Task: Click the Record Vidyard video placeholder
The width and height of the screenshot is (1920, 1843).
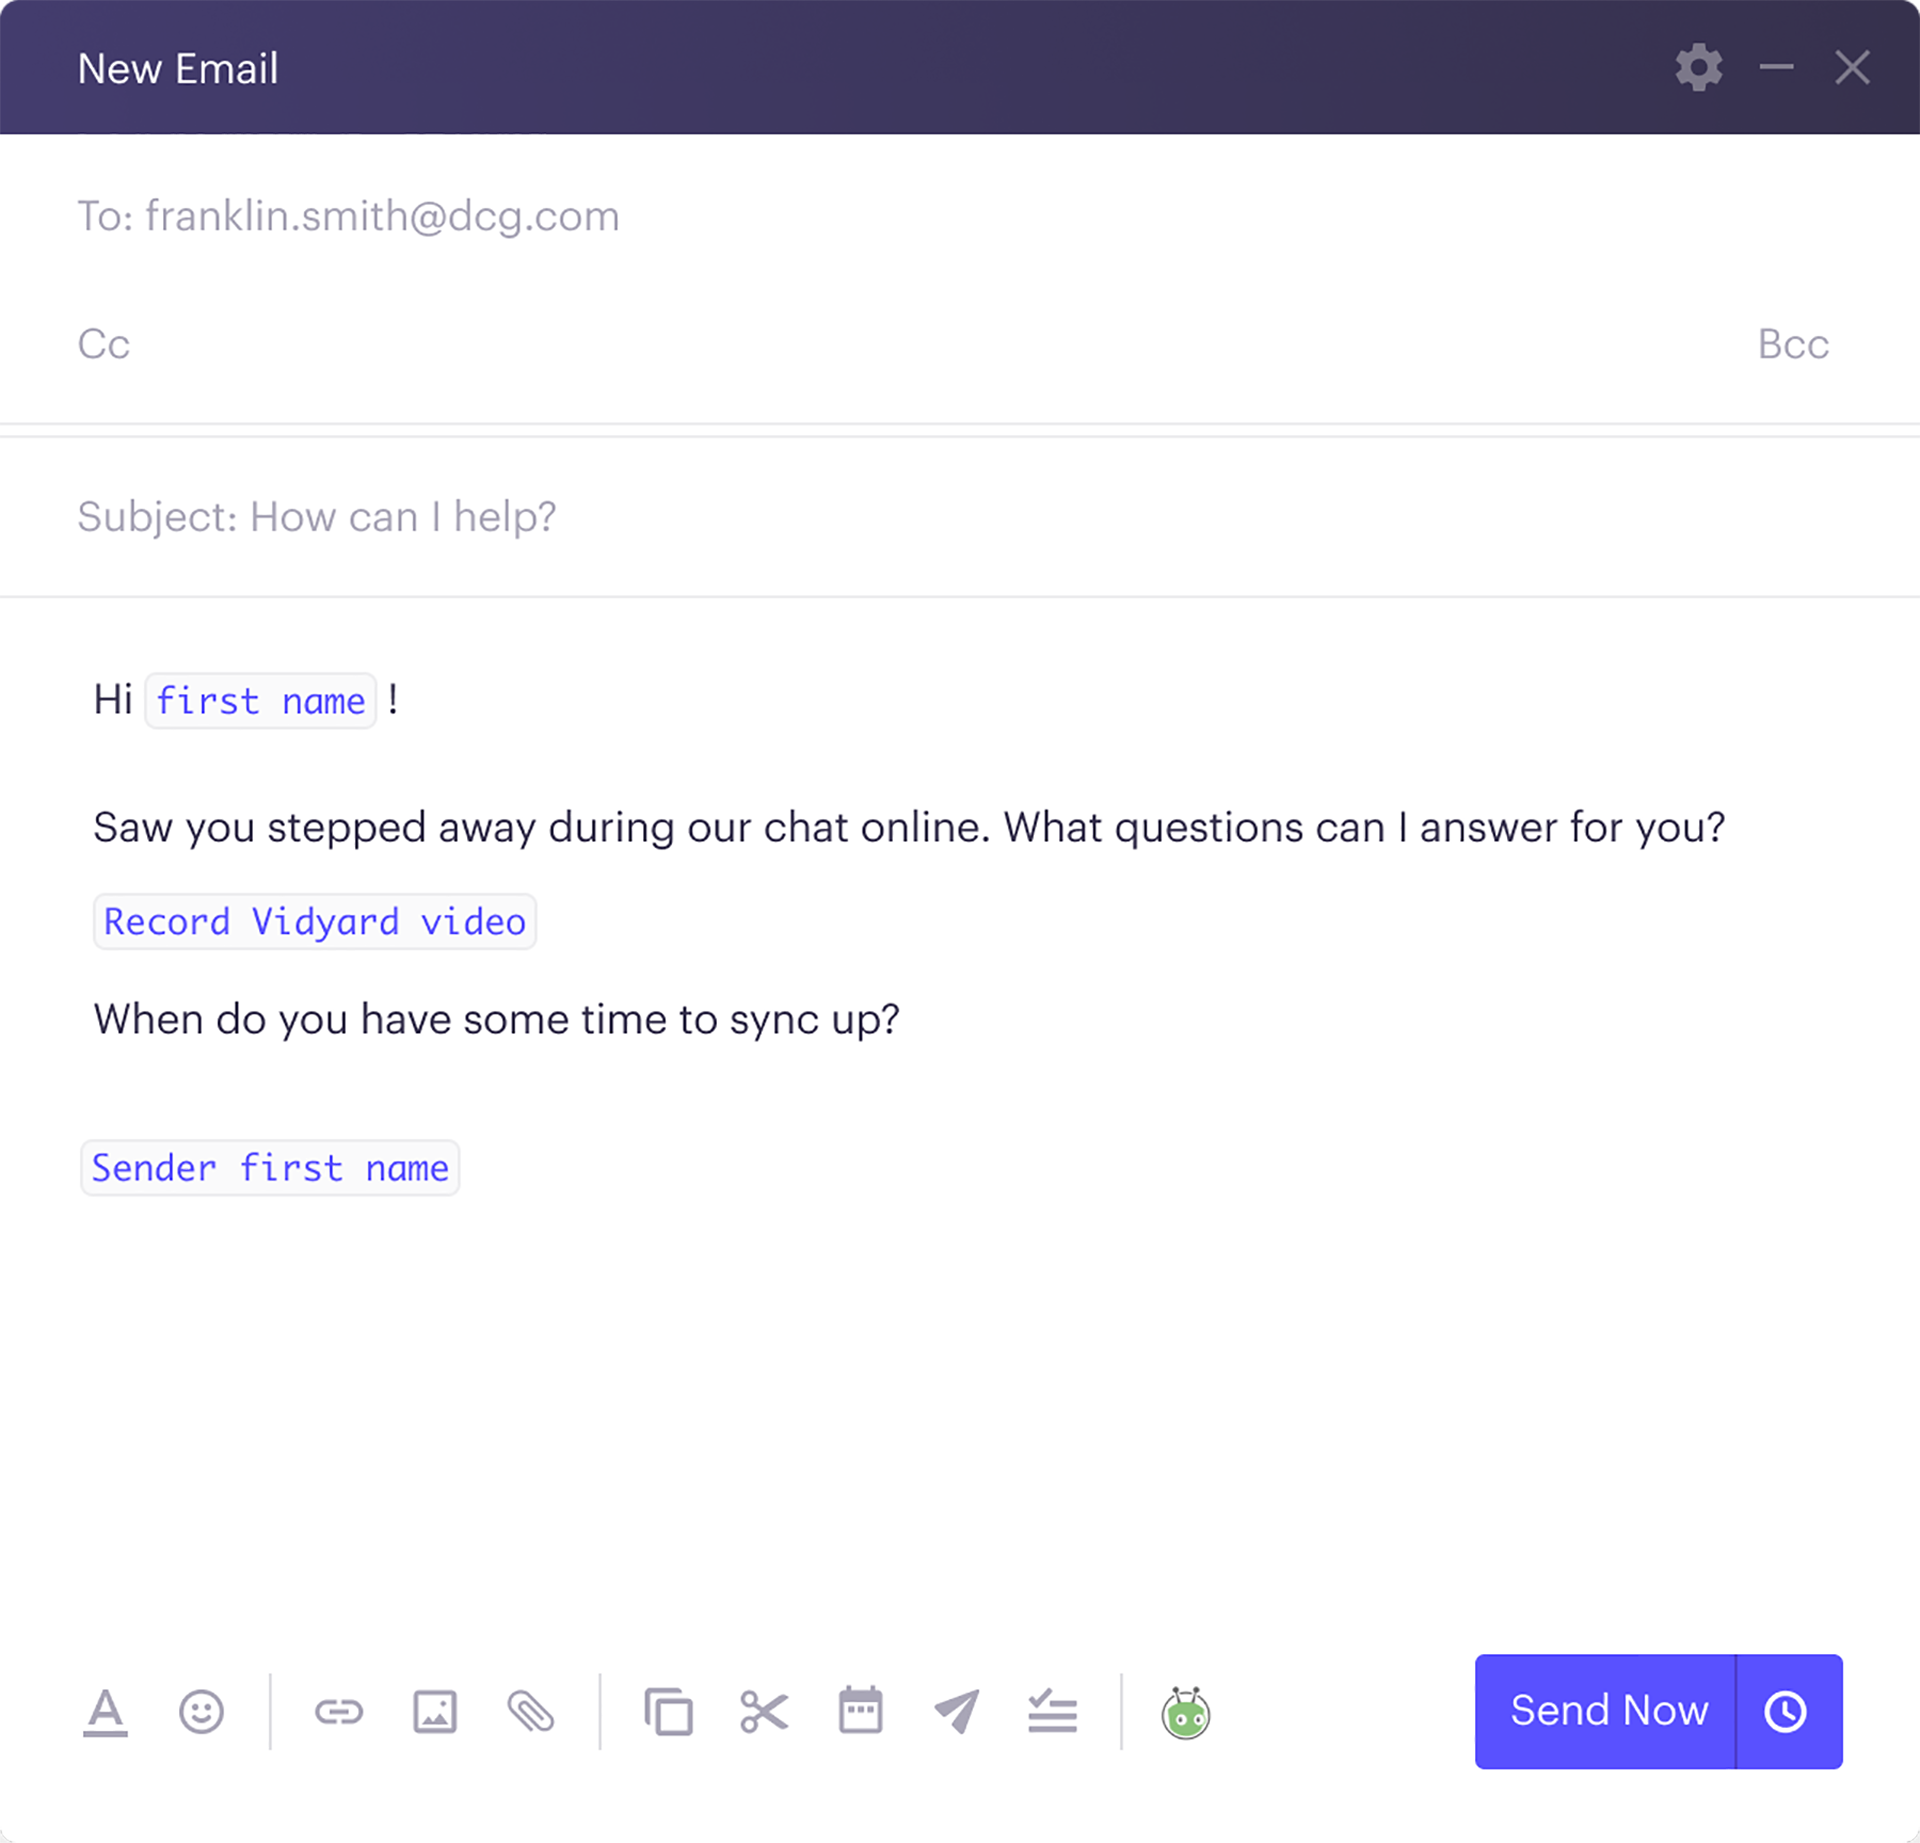Action: [x=314, y=921]
